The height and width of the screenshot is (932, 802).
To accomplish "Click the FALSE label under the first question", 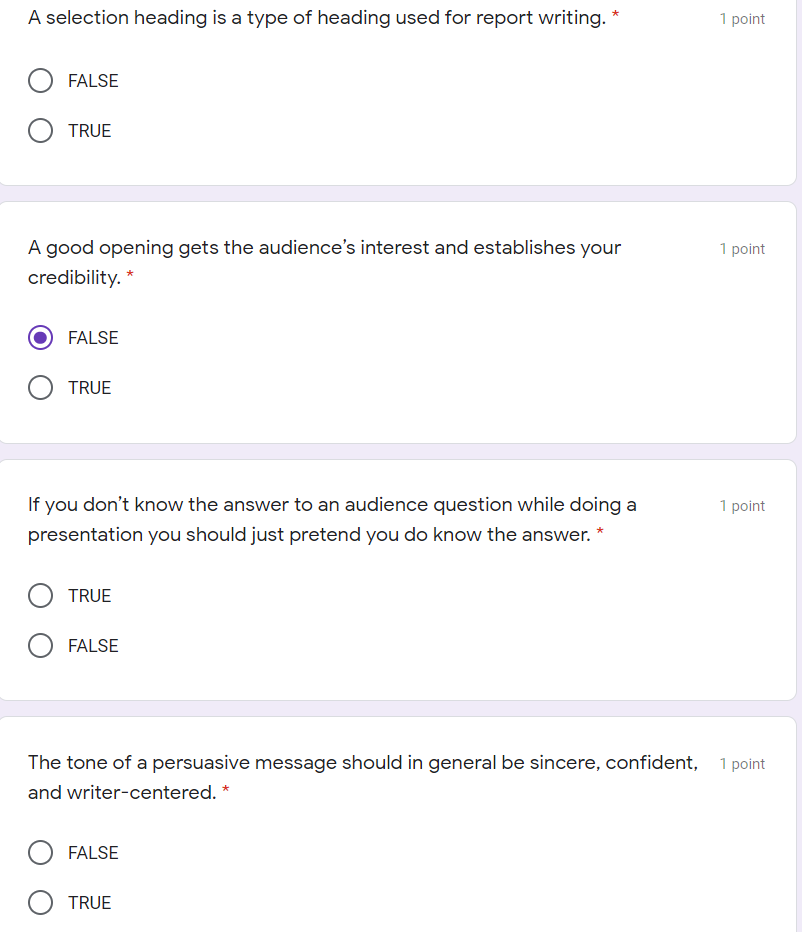I will click(93, 81).
